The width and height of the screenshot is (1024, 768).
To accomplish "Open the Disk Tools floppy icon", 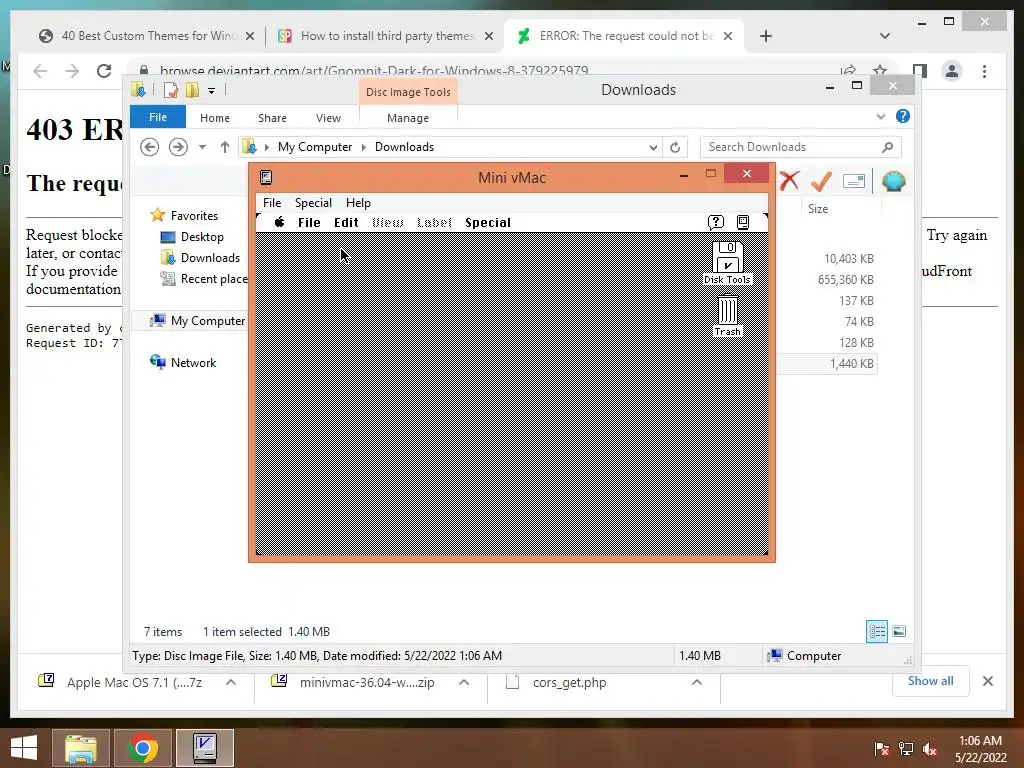I will [x=727, y=262].
